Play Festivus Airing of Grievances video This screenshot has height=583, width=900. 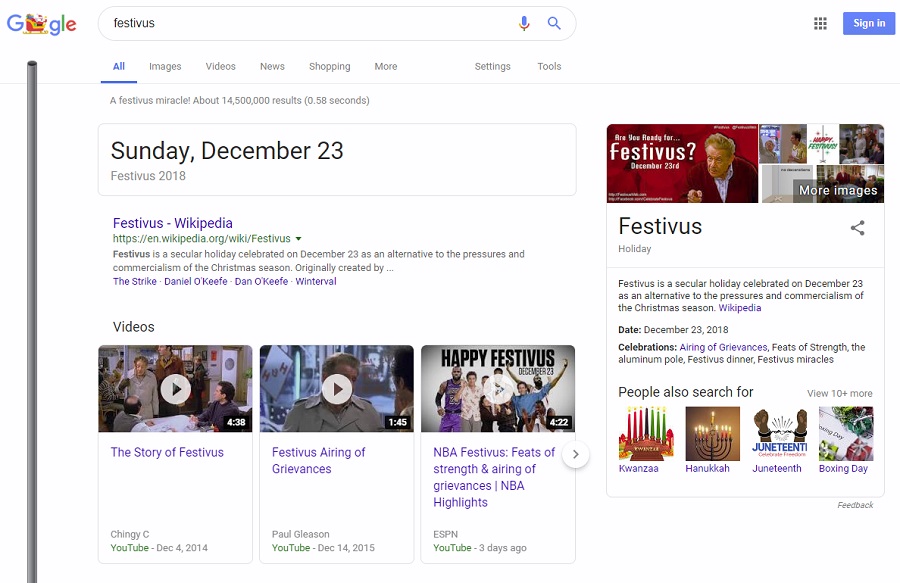336,389
